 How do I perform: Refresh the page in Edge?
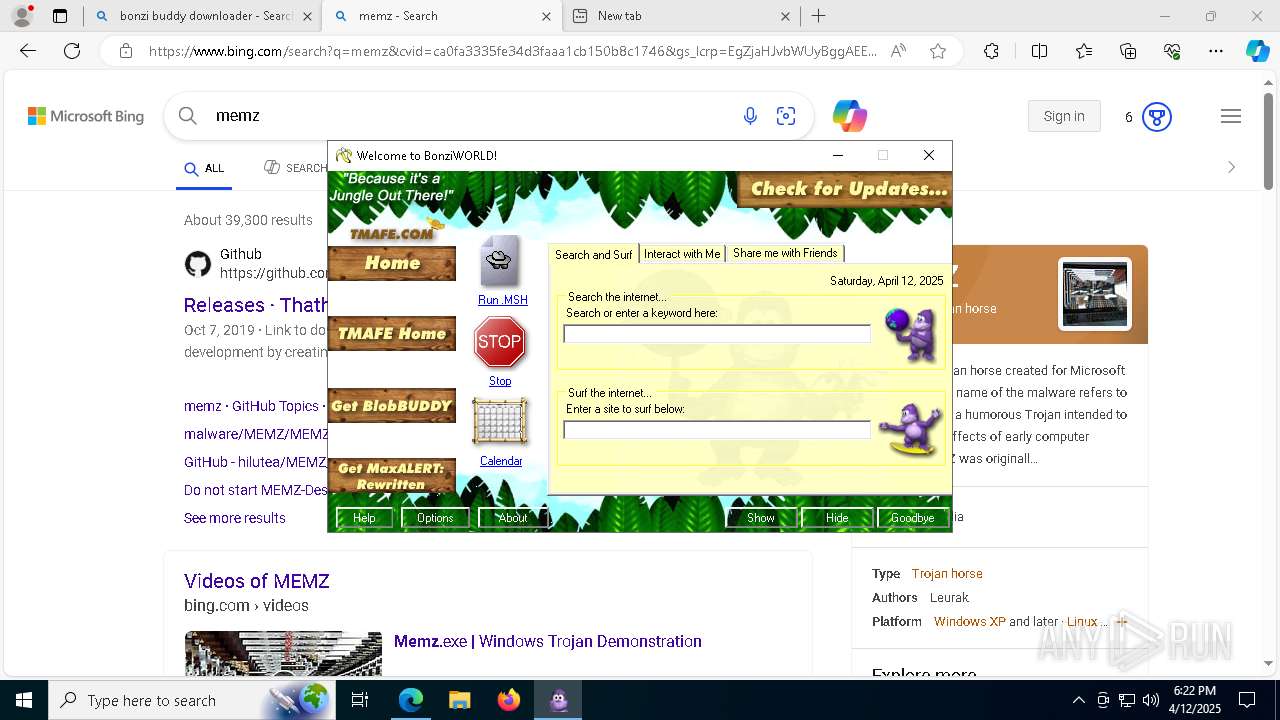point(72,51)
